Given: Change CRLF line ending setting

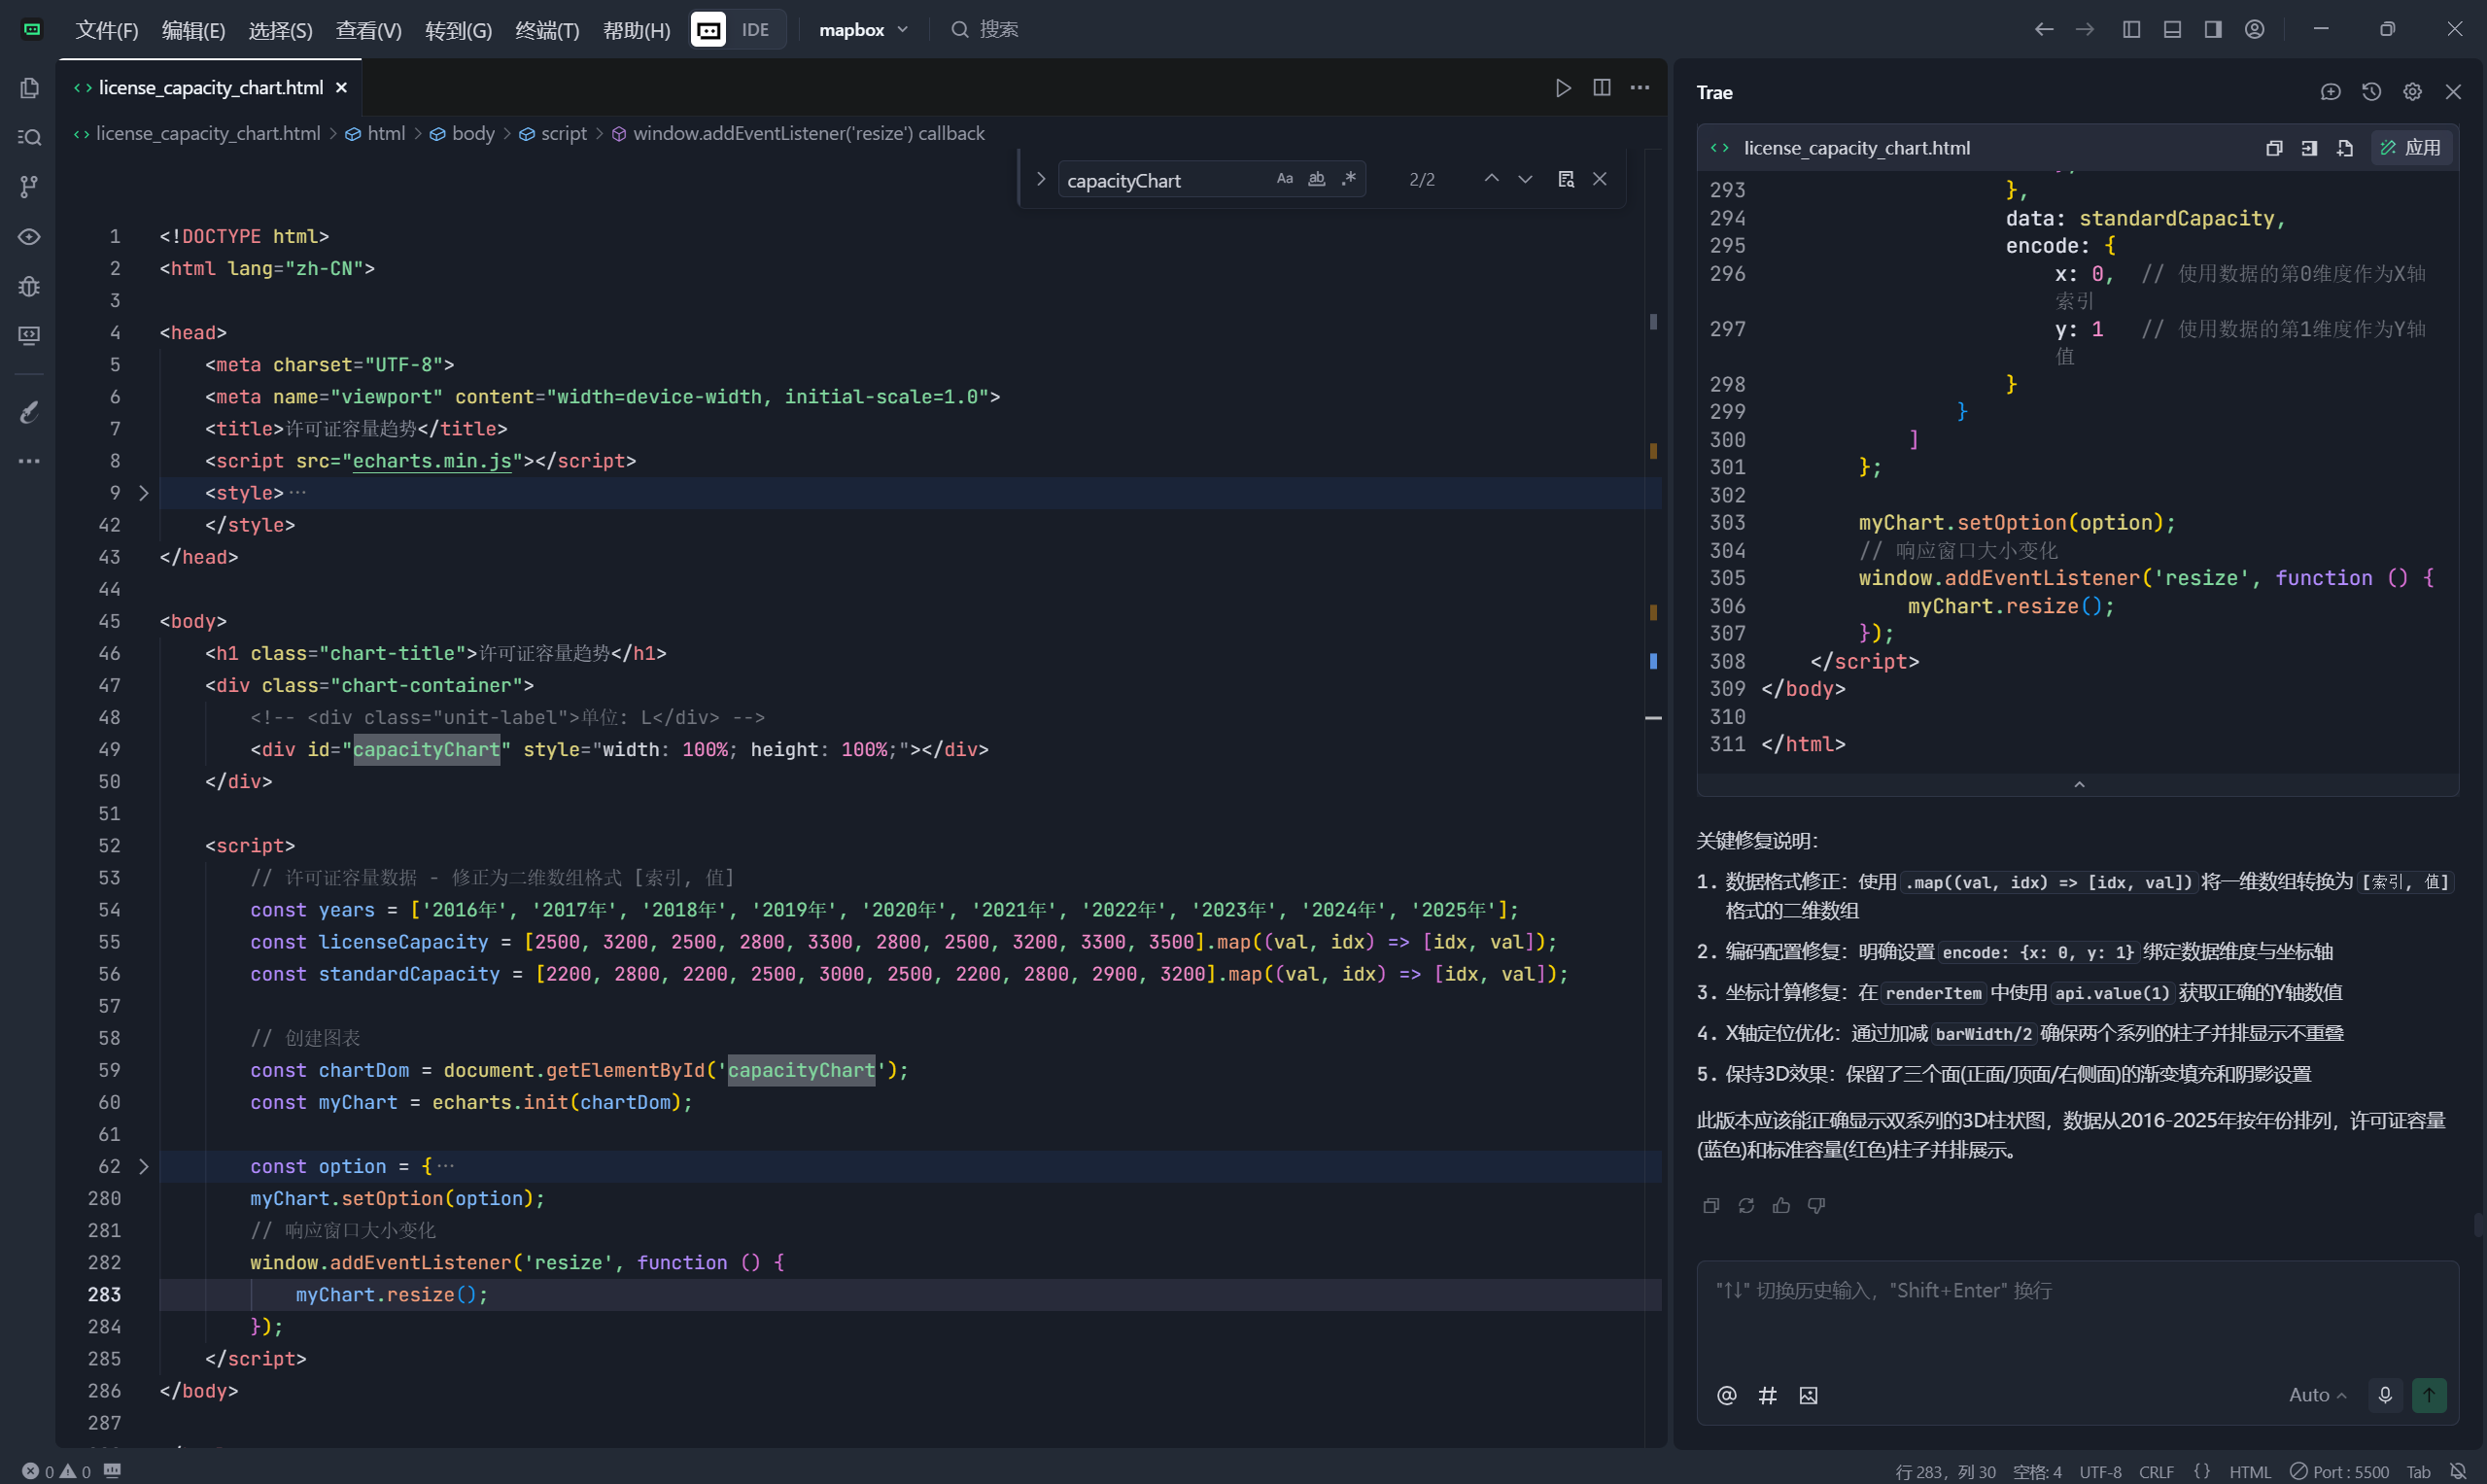Looking at the screenshot, I should pos(2155,1471).
